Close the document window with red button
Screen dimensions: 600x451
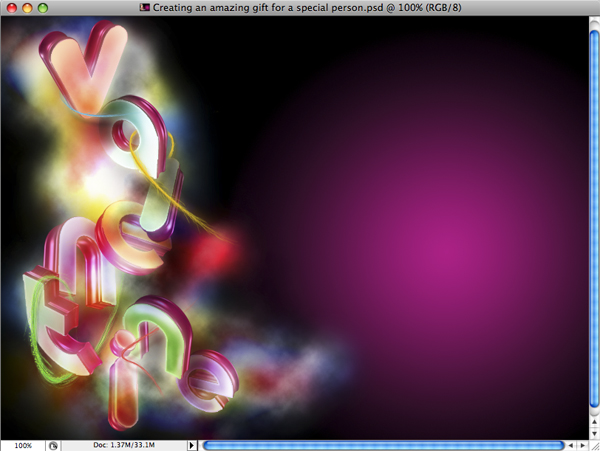click(12, 8)
